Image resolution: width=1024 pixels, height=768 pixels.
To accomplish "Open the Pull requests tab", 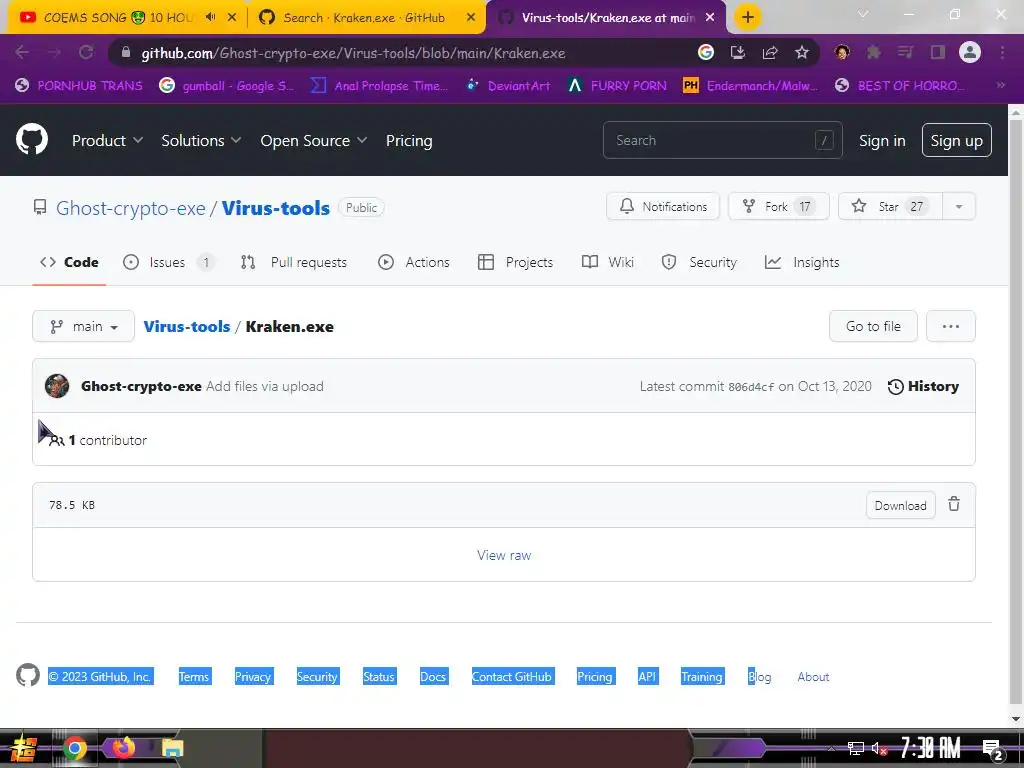I will (x=294, y=262).
